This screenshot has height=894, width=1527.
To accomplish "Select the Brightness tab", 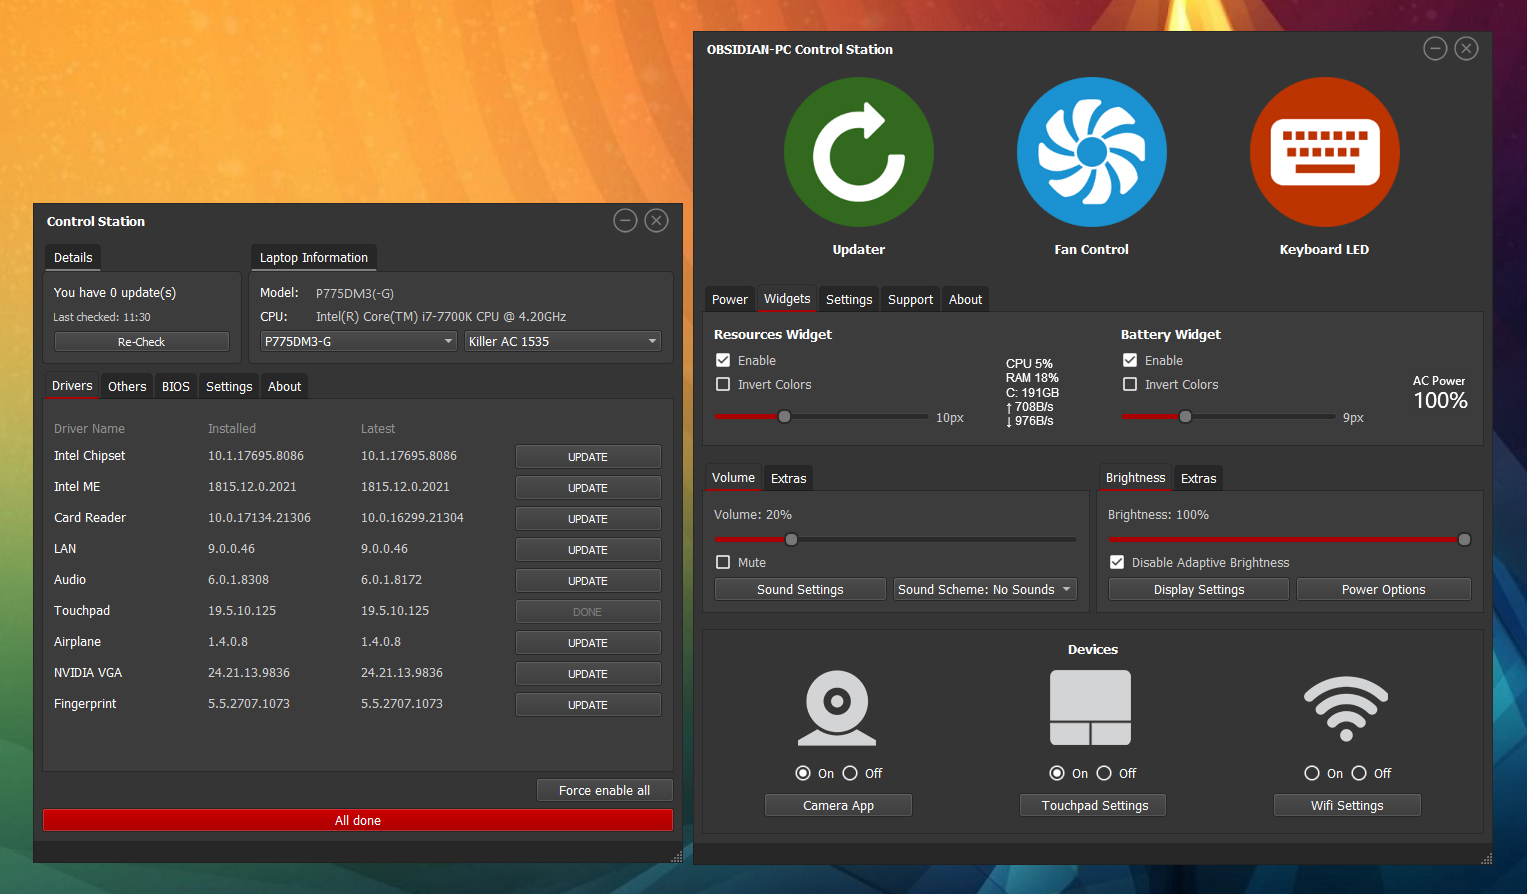I will coord(1135,477).
